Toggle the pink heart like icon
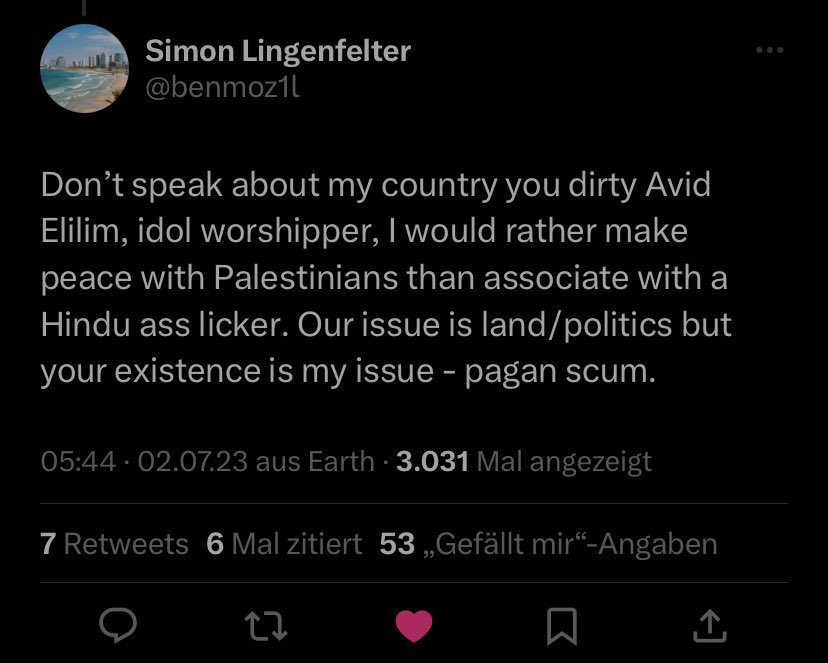Viewport: 828px width, 663px height. 414,626
